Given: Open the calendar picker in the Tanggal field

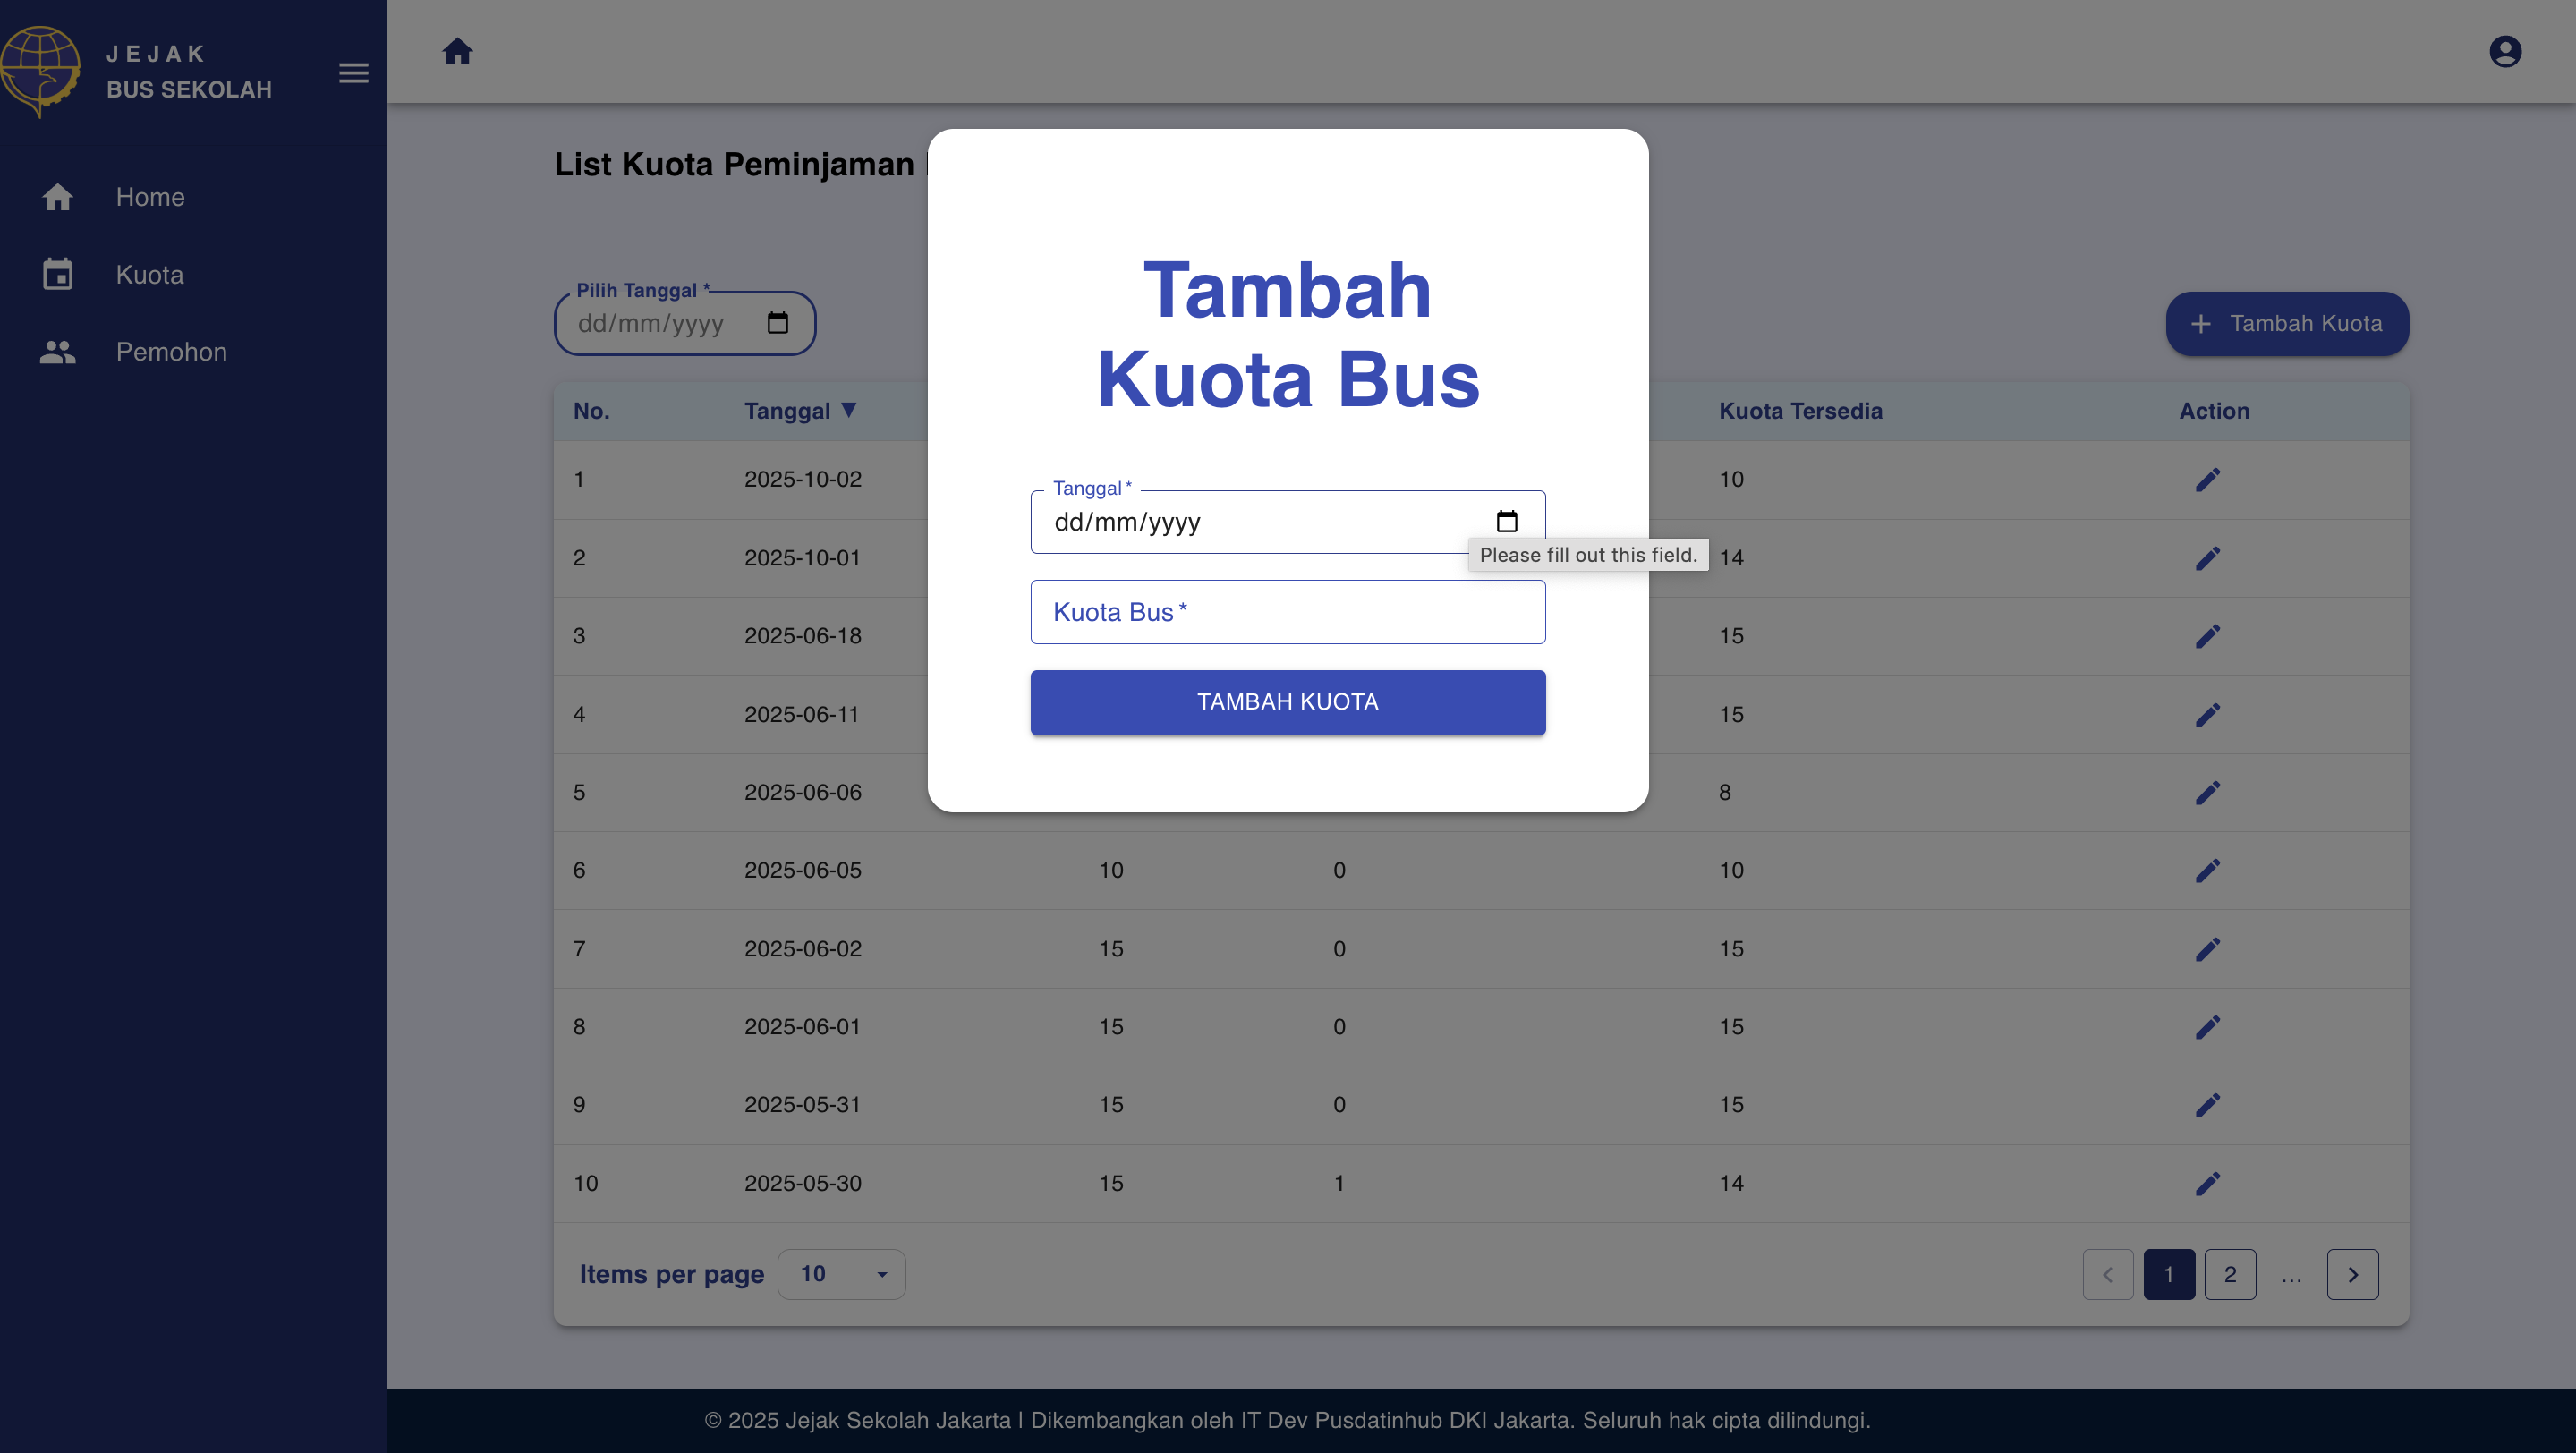Looking at the screenshot, I should 1507,521.
